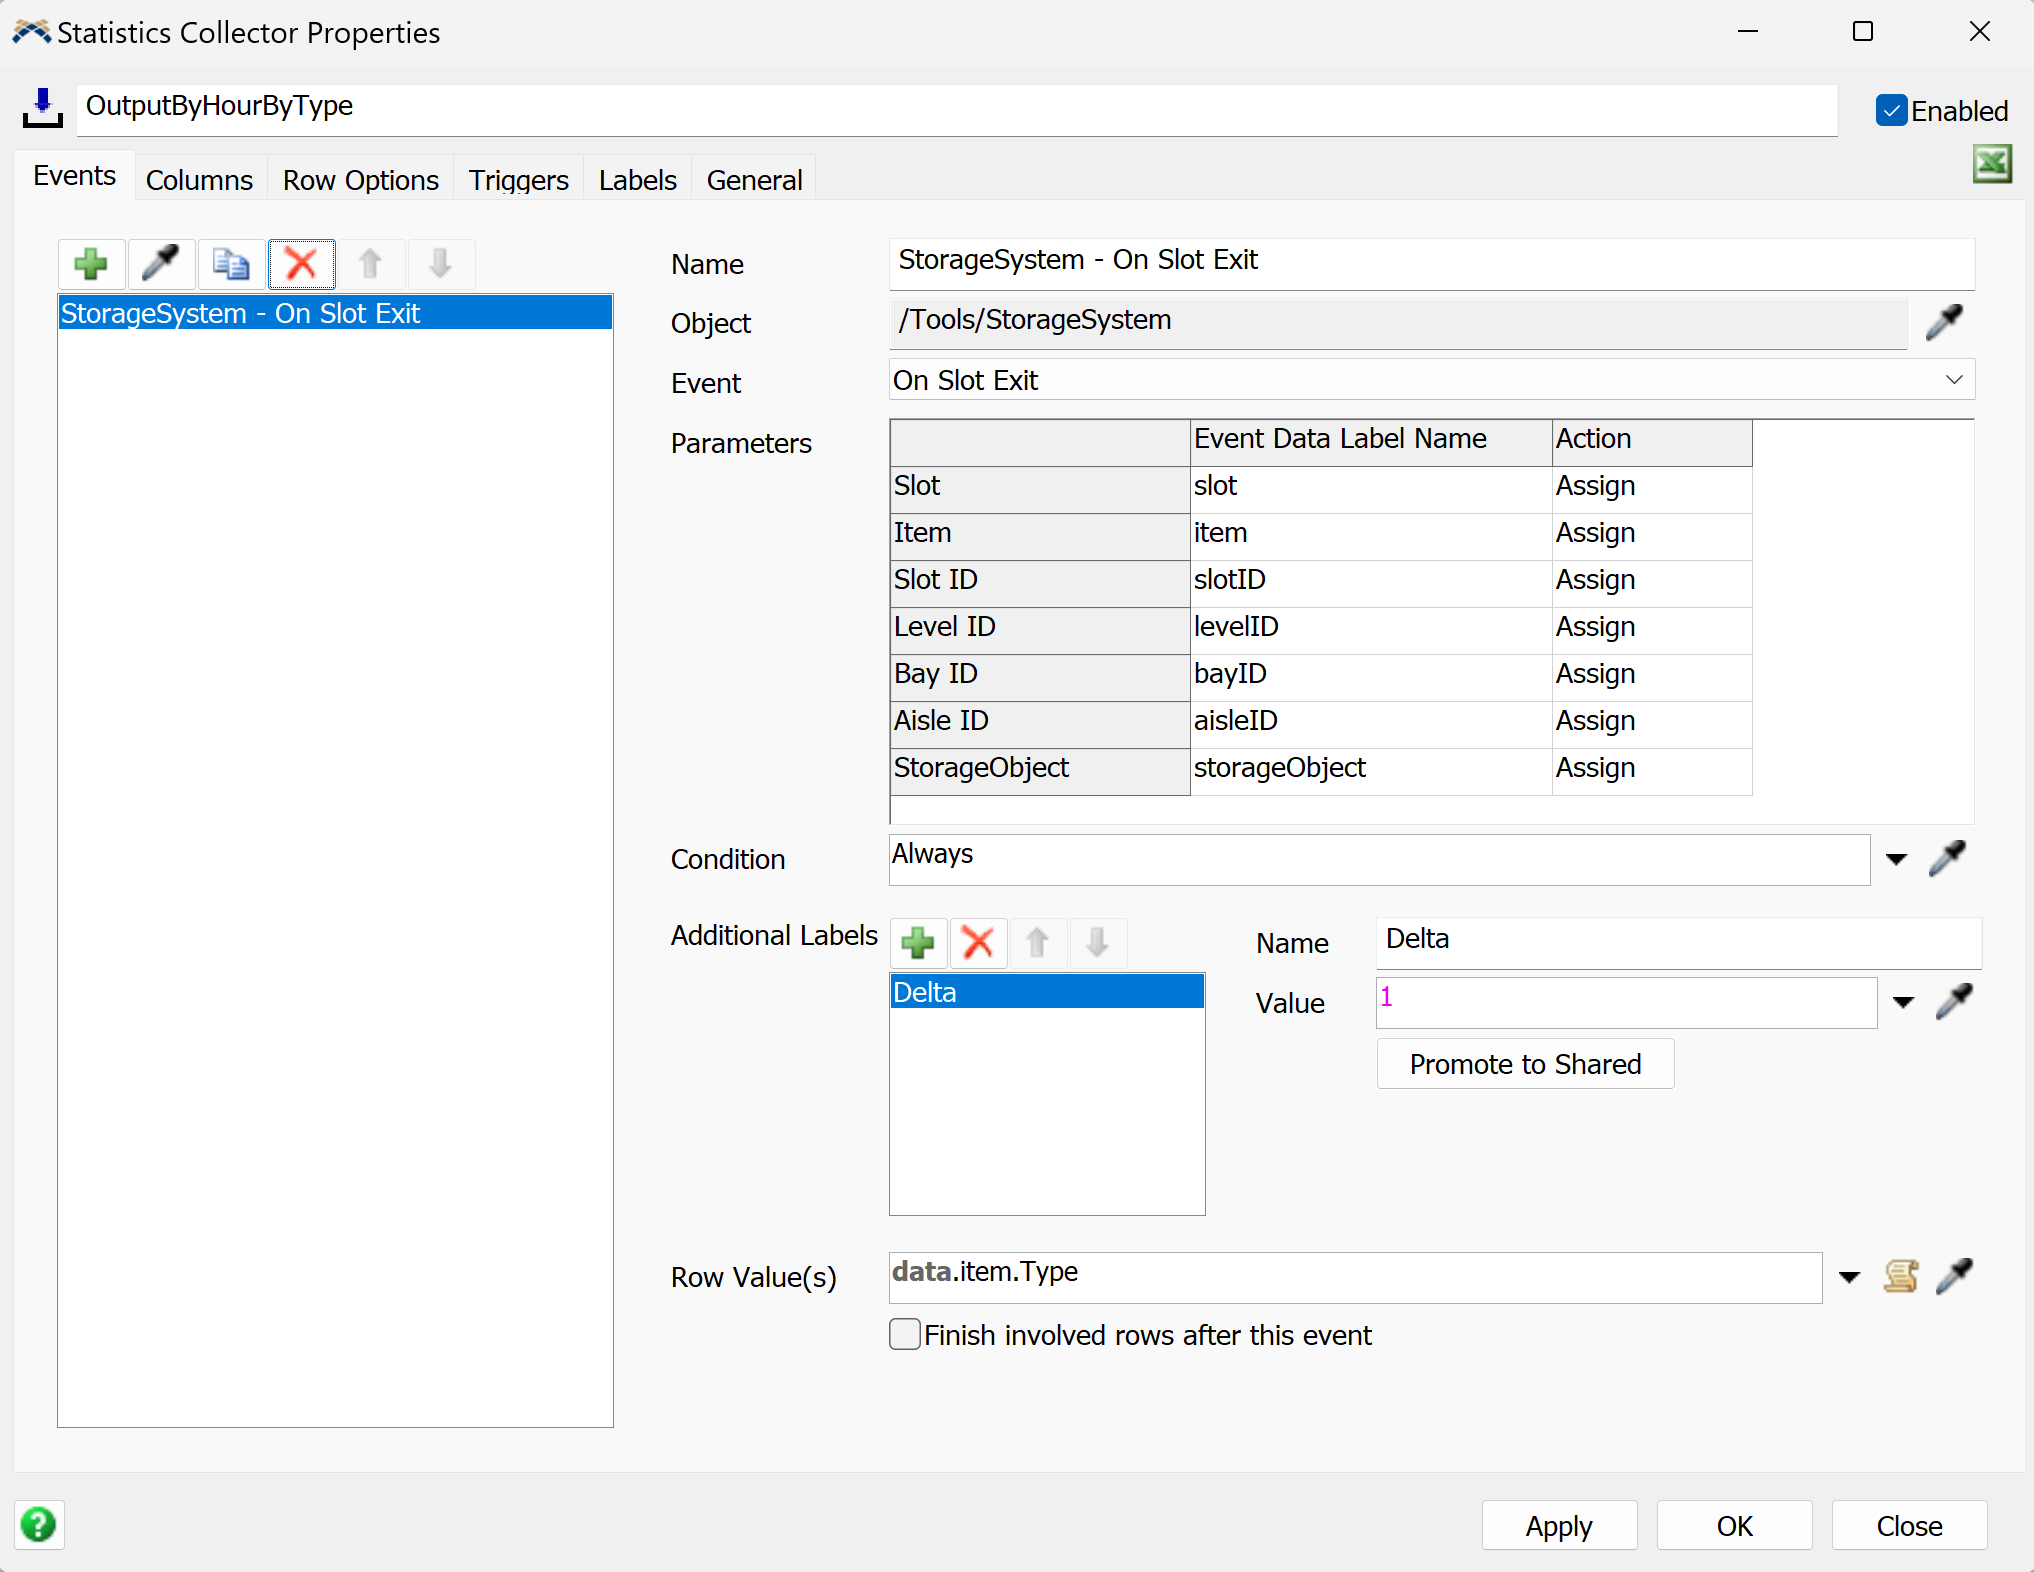
Task: Click the Row Value(s) code editor scroll icon
Action: 1900,1276
